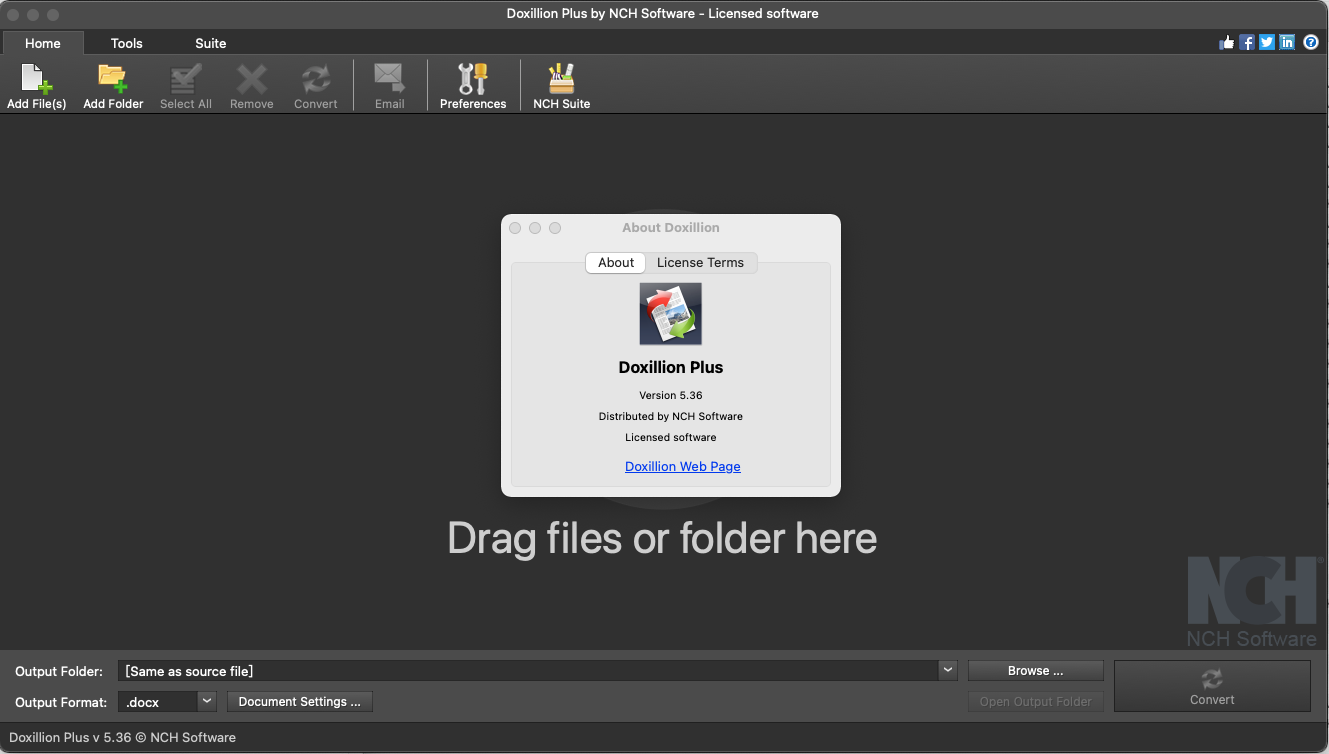
Task: Open Document Settings
Action: 299,702
